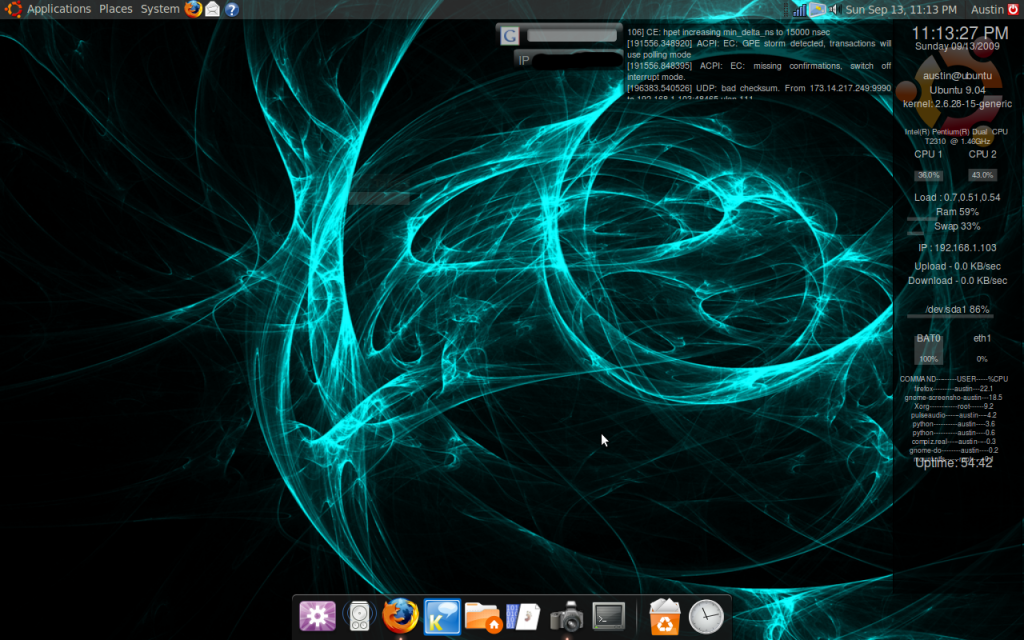Open the System menu
The height and width of the screenshot is (640, 1024).
160,9
